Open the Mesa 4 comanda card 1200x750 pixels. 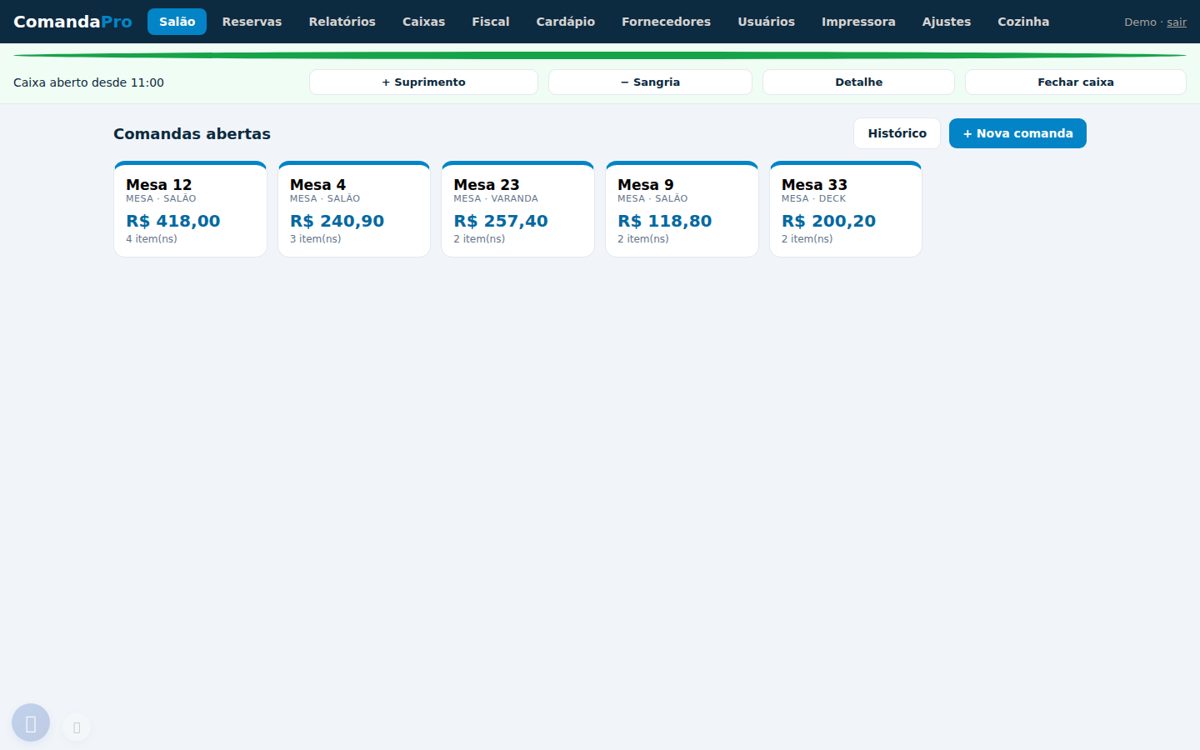354,209
